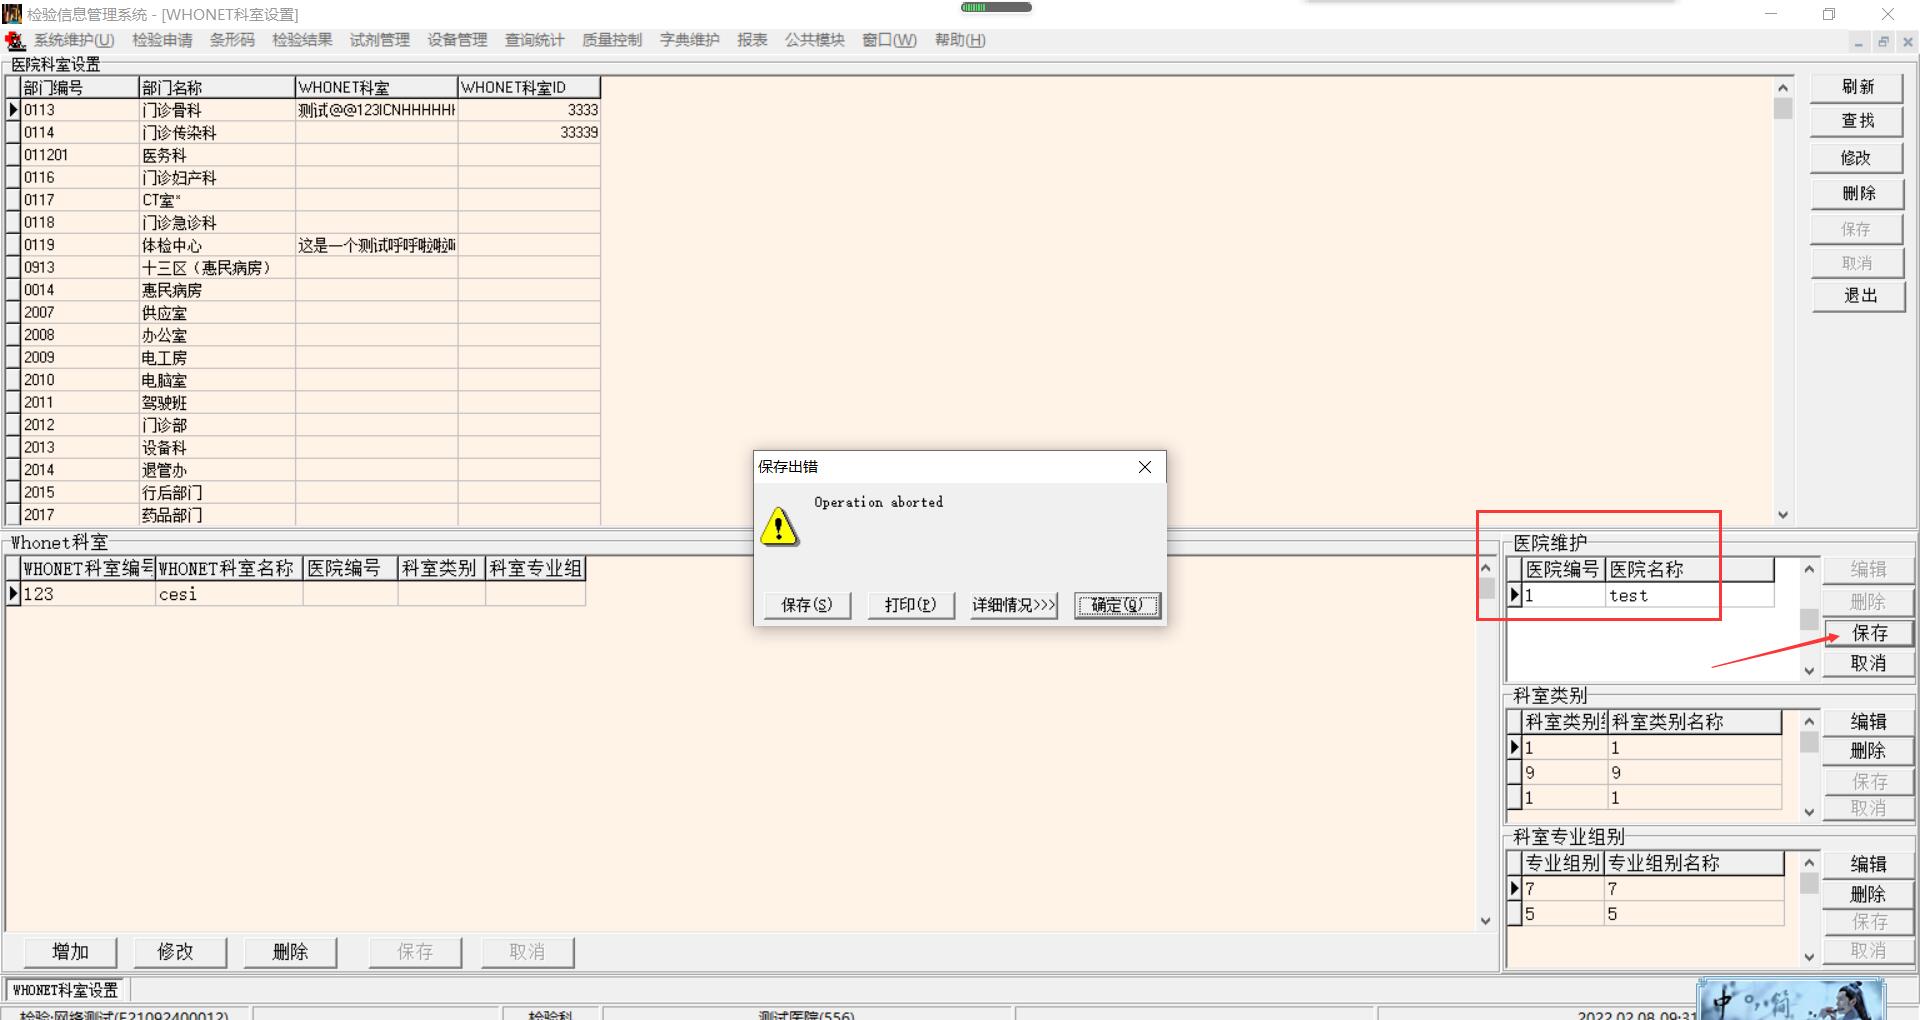1920x1020 pixels.
Task: Select the 医务科 department cell
Action: click(x=217, y=155)
